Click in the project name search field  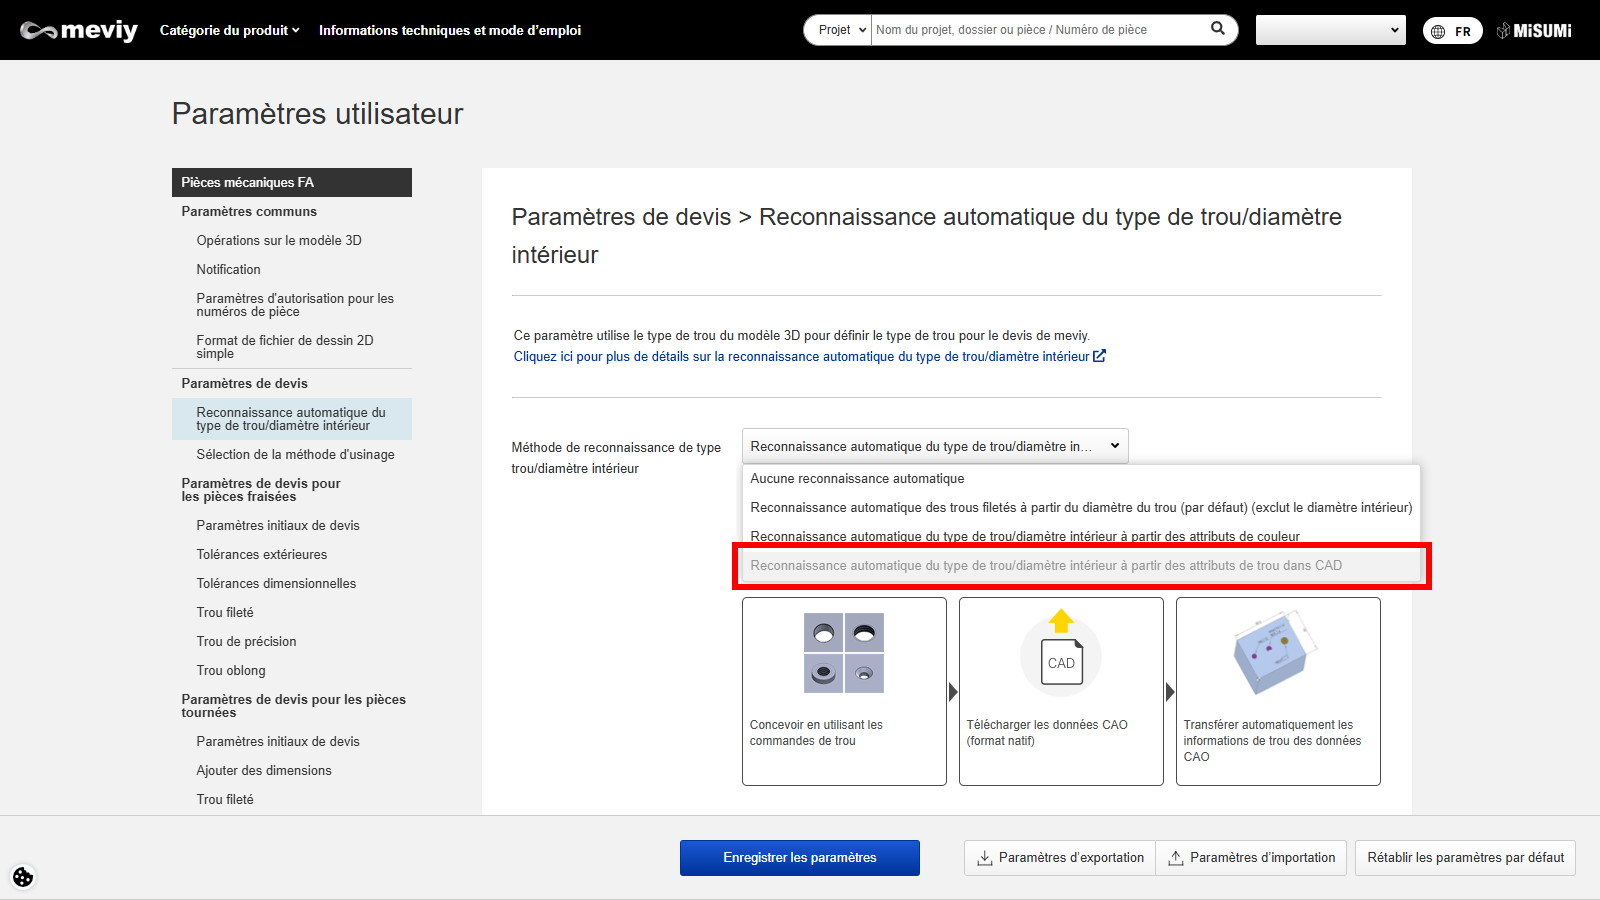tap(1040, 30)
